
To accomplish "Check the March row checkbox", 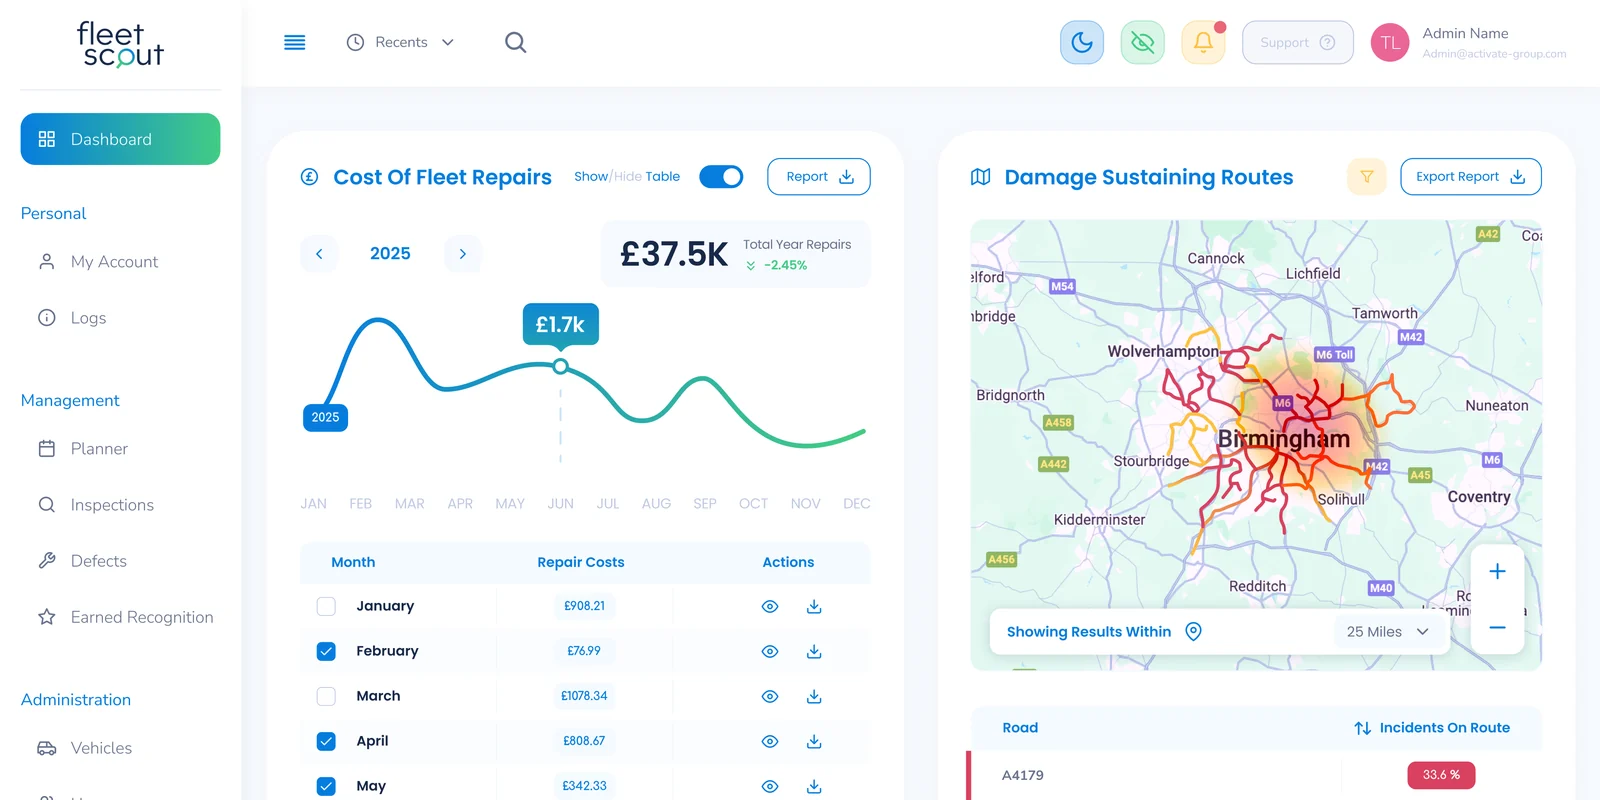I will tap(326, 696).
